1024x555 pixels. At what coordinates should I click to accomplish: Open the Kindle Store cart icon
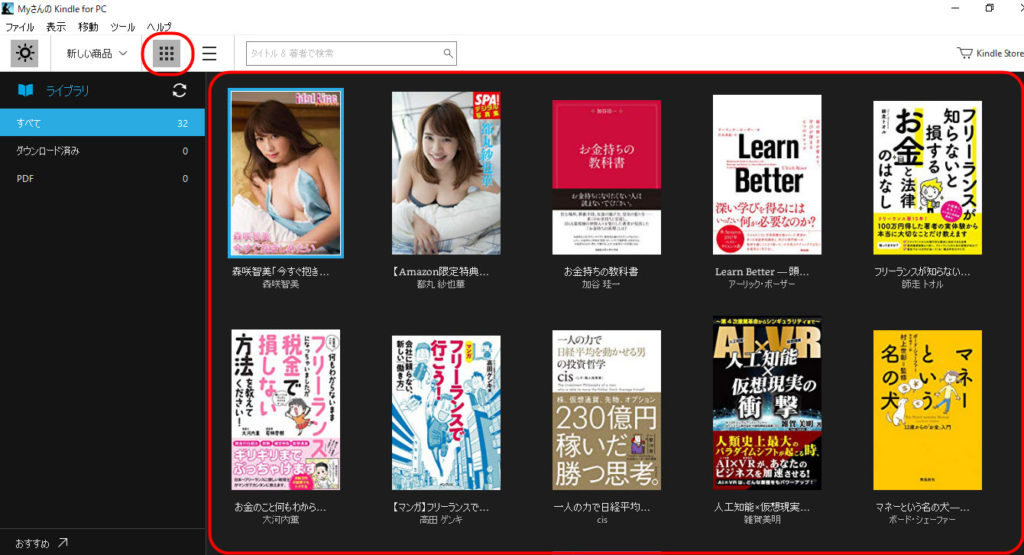[x=964, y=53]
